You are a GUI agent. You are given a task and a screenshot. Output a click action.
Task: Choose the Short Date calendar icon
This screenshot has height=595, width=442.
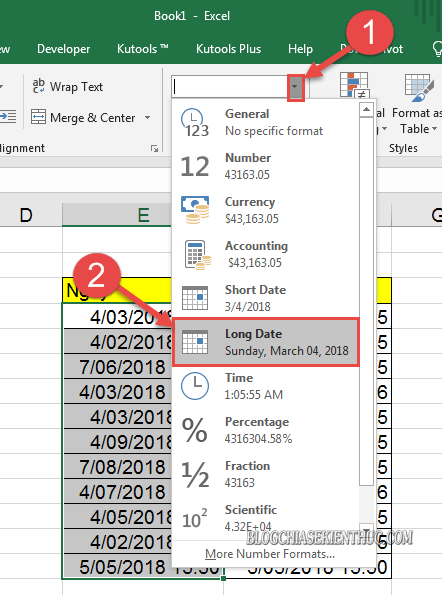195,298
